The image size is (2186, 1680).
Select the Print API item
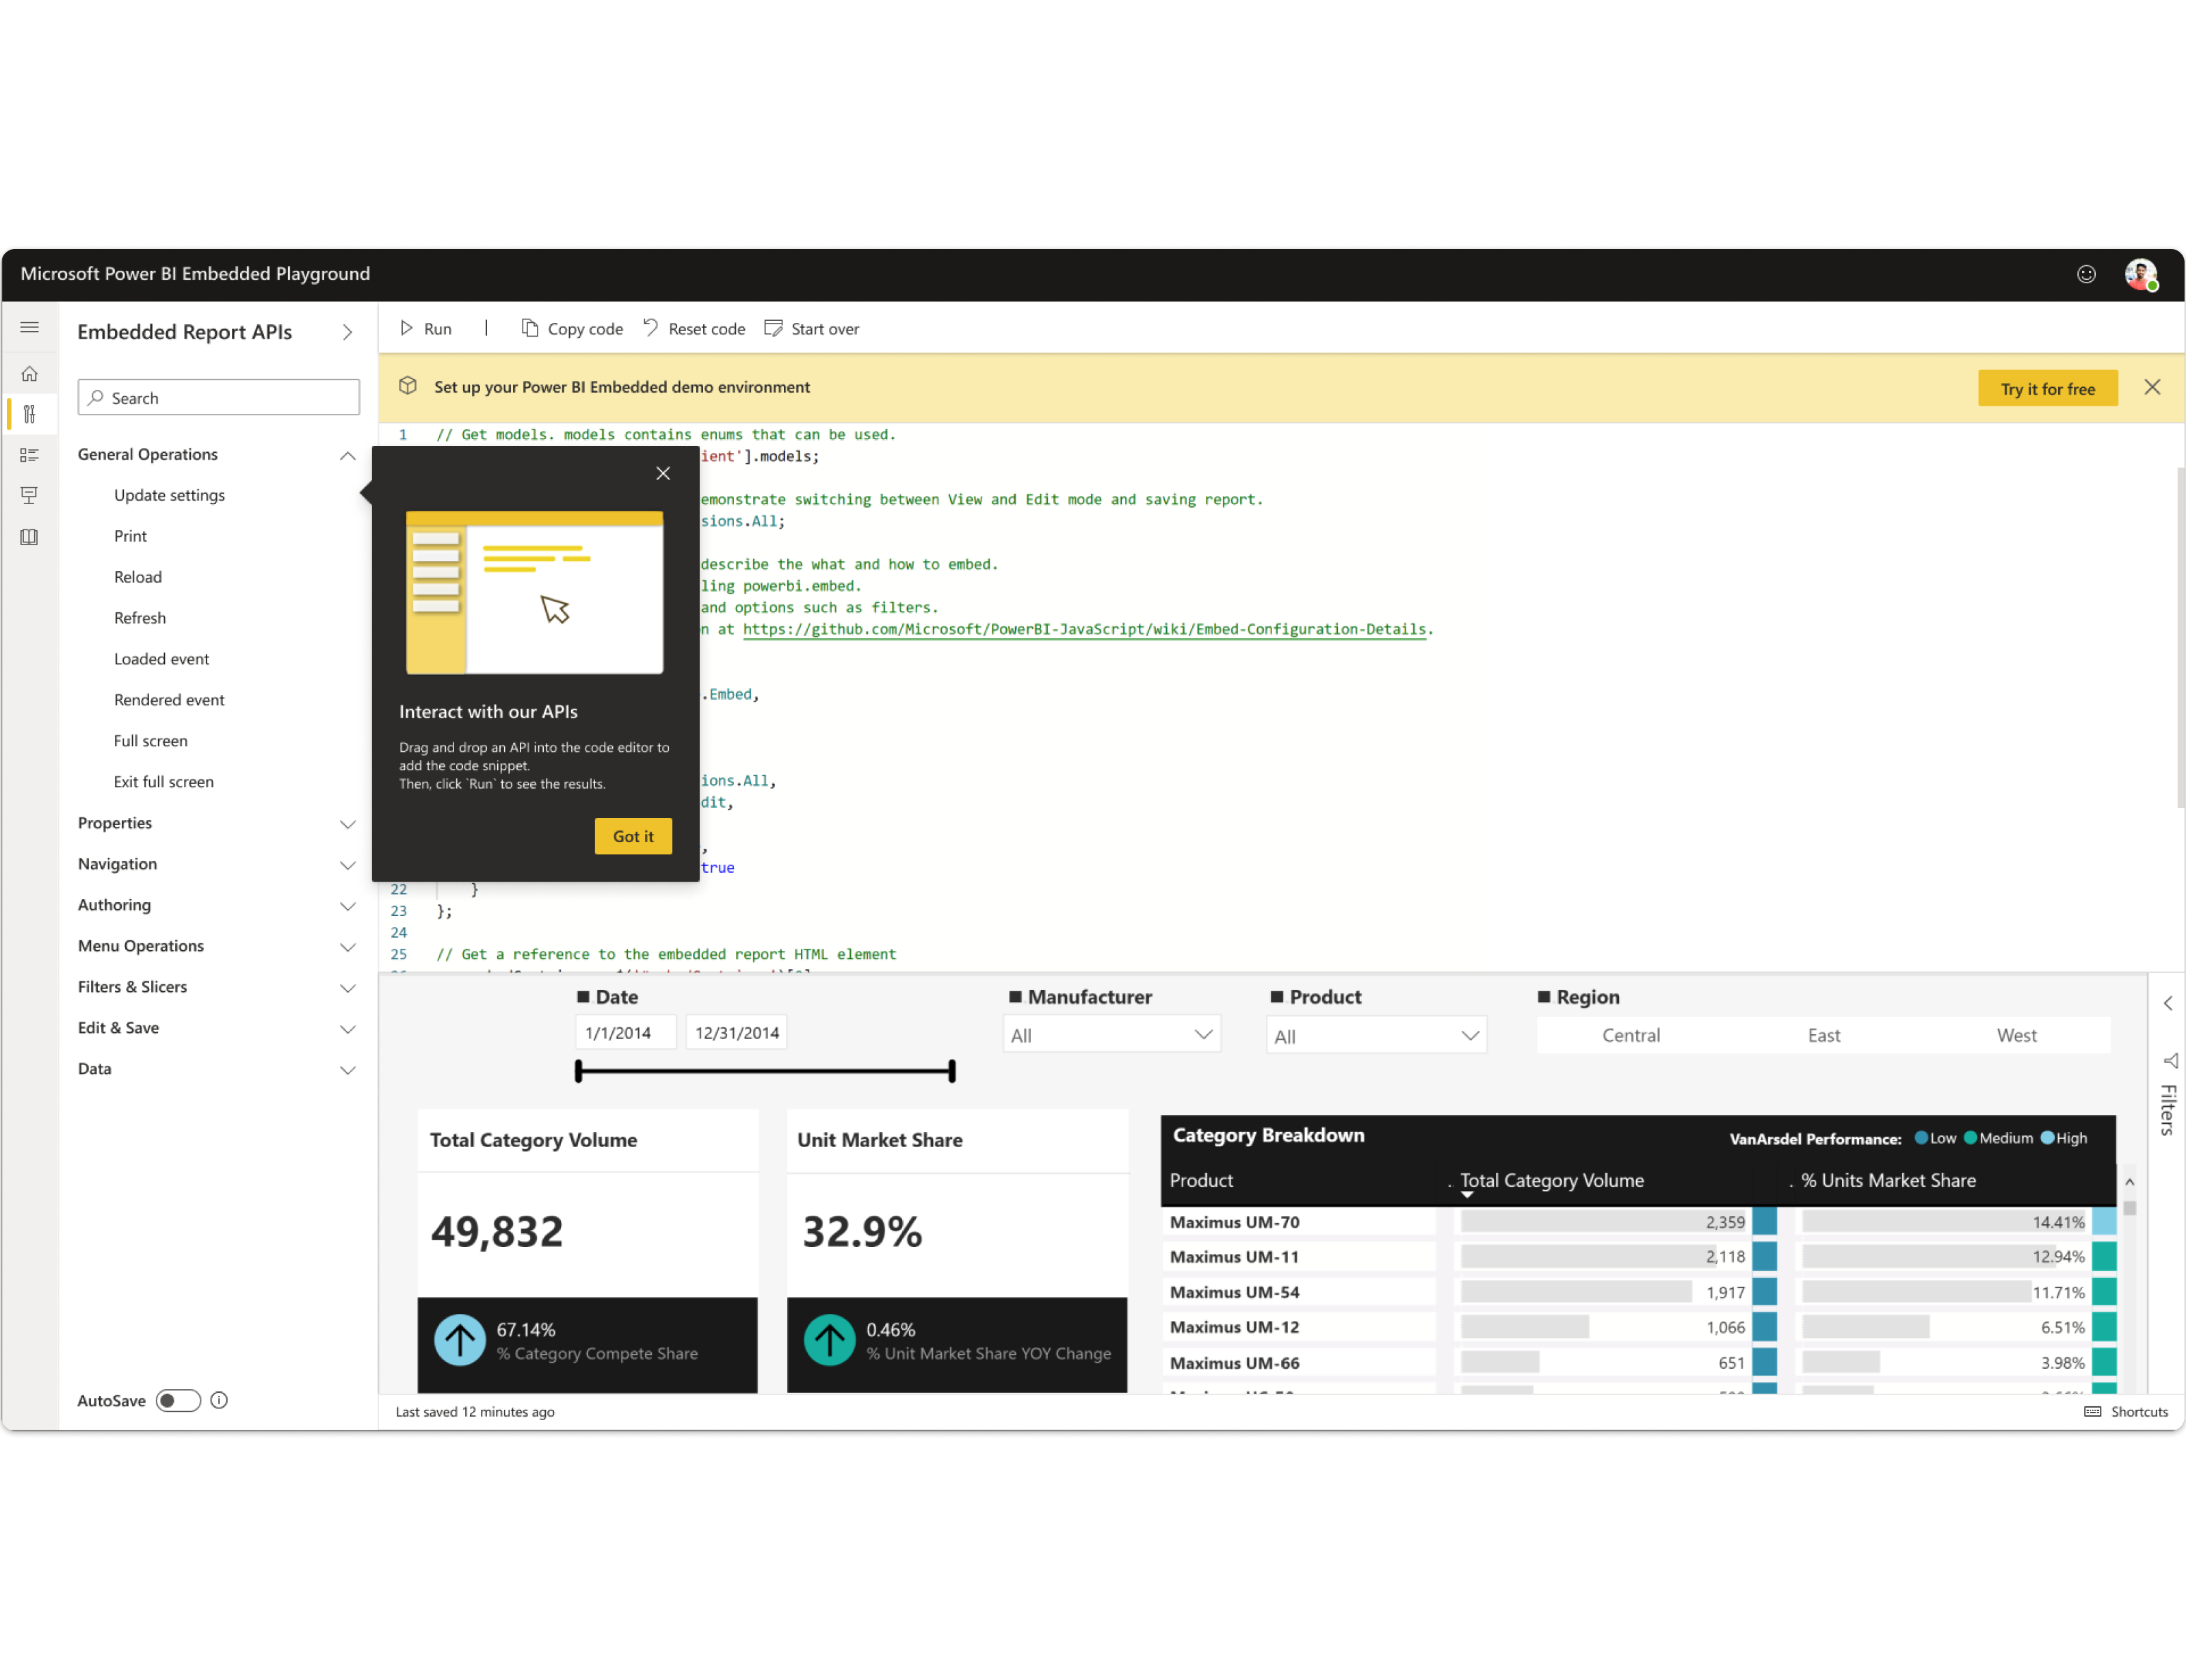(130, 536)
